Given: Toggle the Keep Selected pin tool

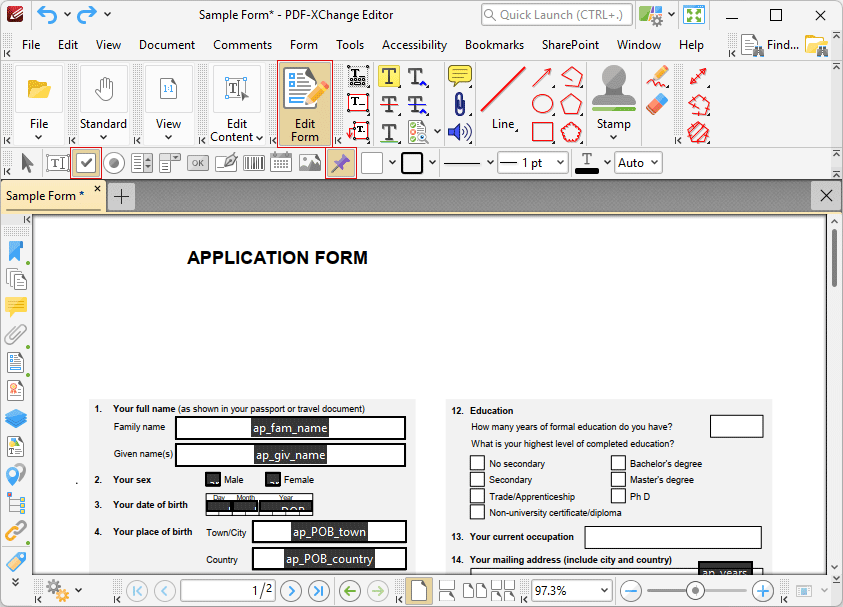Looking at the screenshot, I should 341,163.
